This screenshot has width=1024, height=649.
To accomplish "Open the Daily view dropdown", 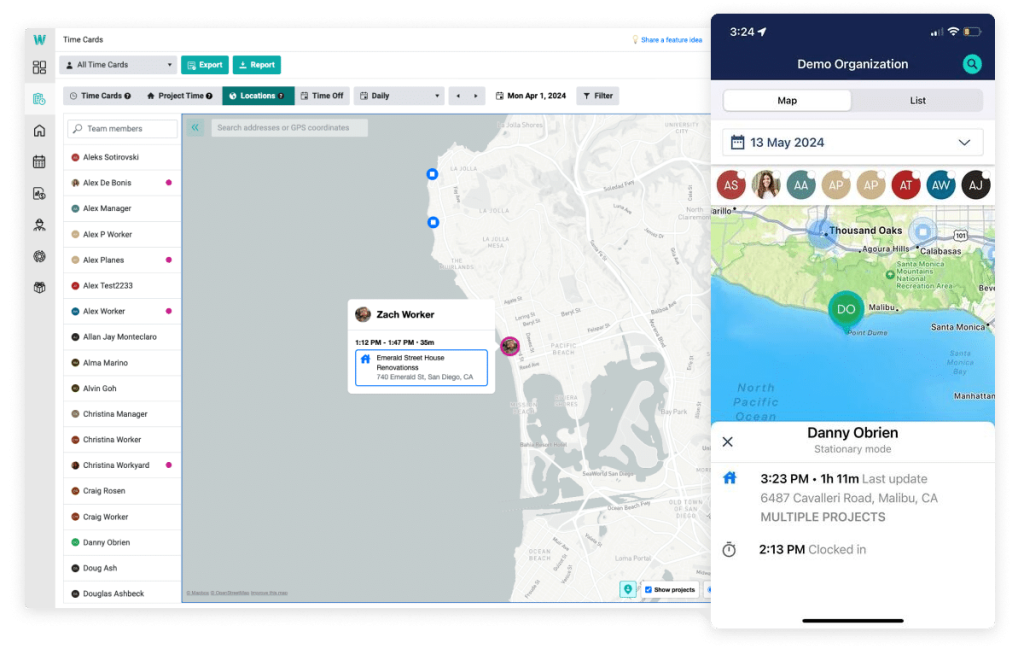I will click(x=398, y=96).
